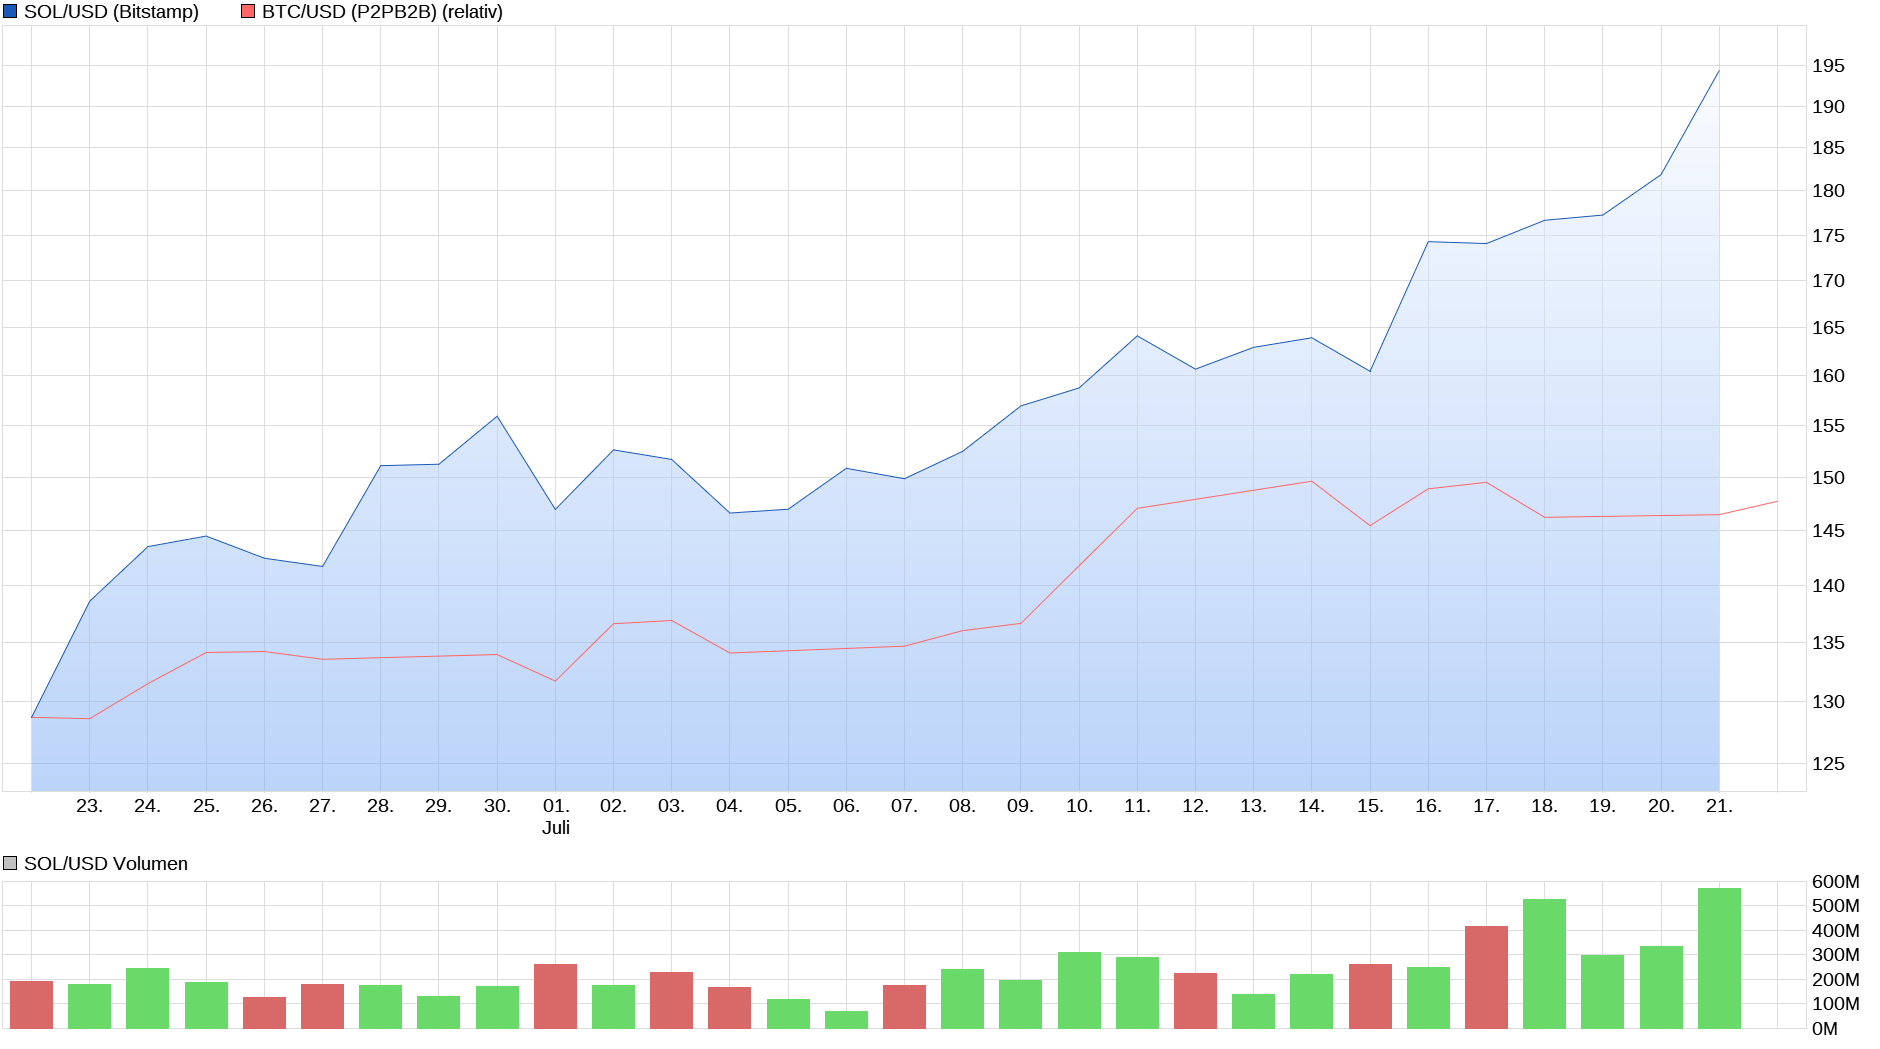Click the '500M' volume axis label

1836,906
